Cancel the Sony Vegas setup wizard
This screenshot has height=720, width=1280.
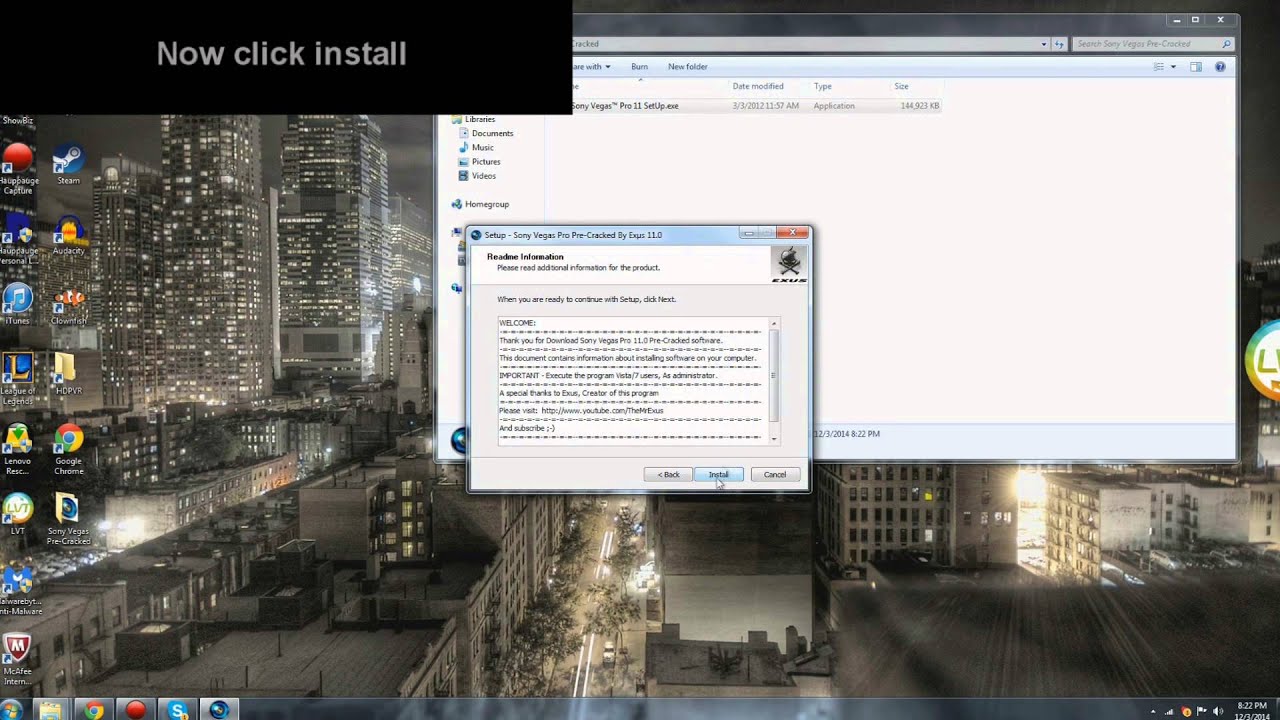(x=775, y=474)
